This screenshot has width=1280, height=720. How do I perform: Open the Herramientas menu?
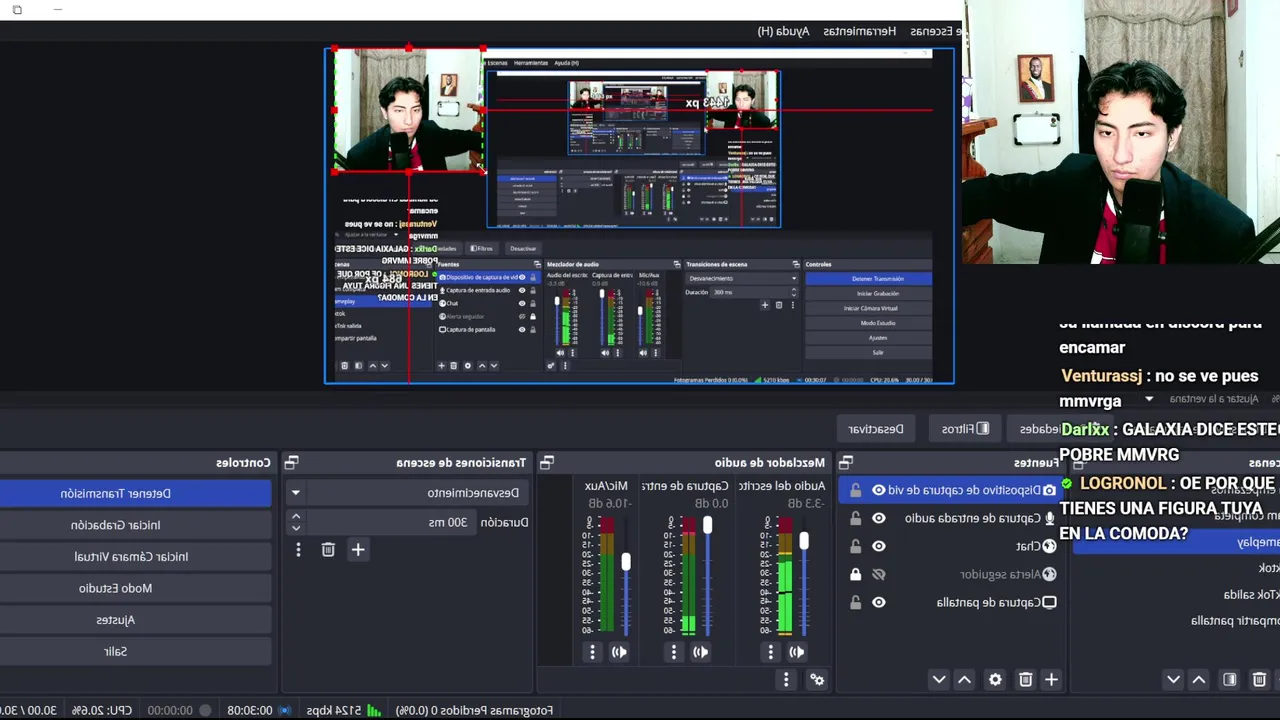click(x=860, y=31)
